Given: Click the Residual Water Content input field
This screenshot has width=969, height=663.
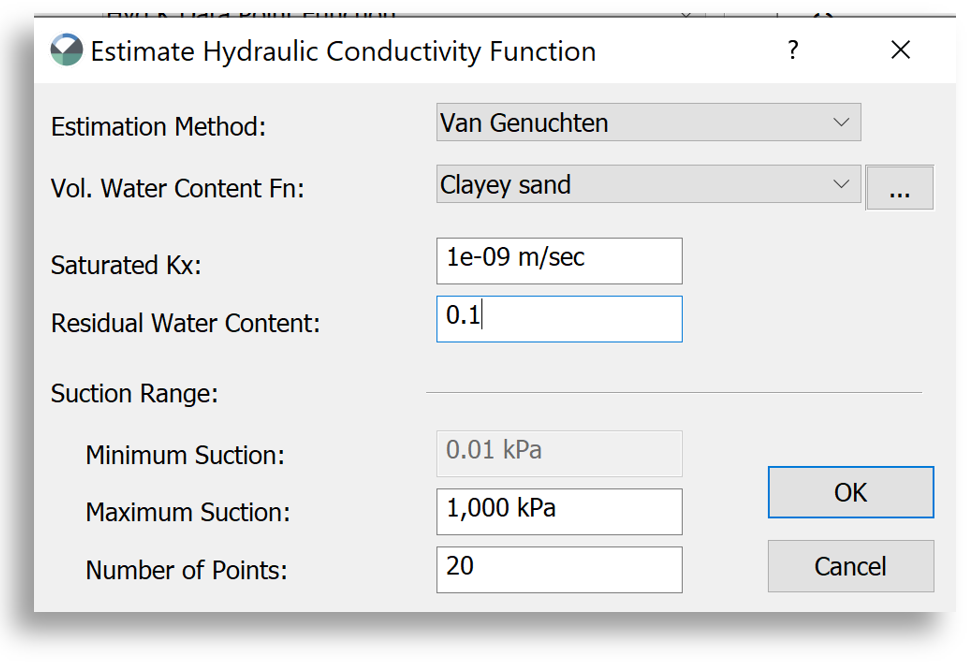Looking at the screenshot, I should coord(558,319).
